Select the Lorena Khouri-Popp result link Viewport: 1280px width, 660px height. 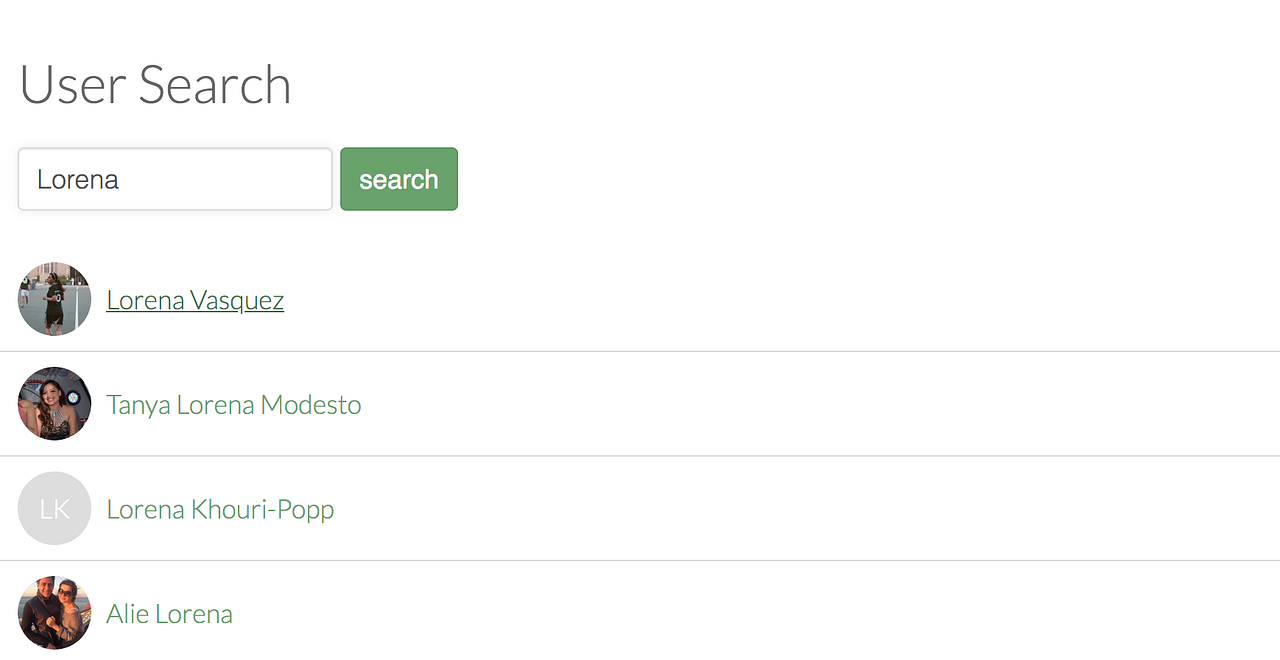220,509
